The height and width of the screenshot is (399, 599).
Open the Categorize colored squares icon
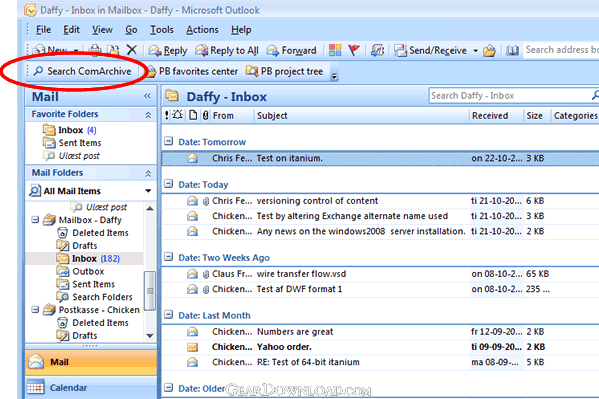335,50
